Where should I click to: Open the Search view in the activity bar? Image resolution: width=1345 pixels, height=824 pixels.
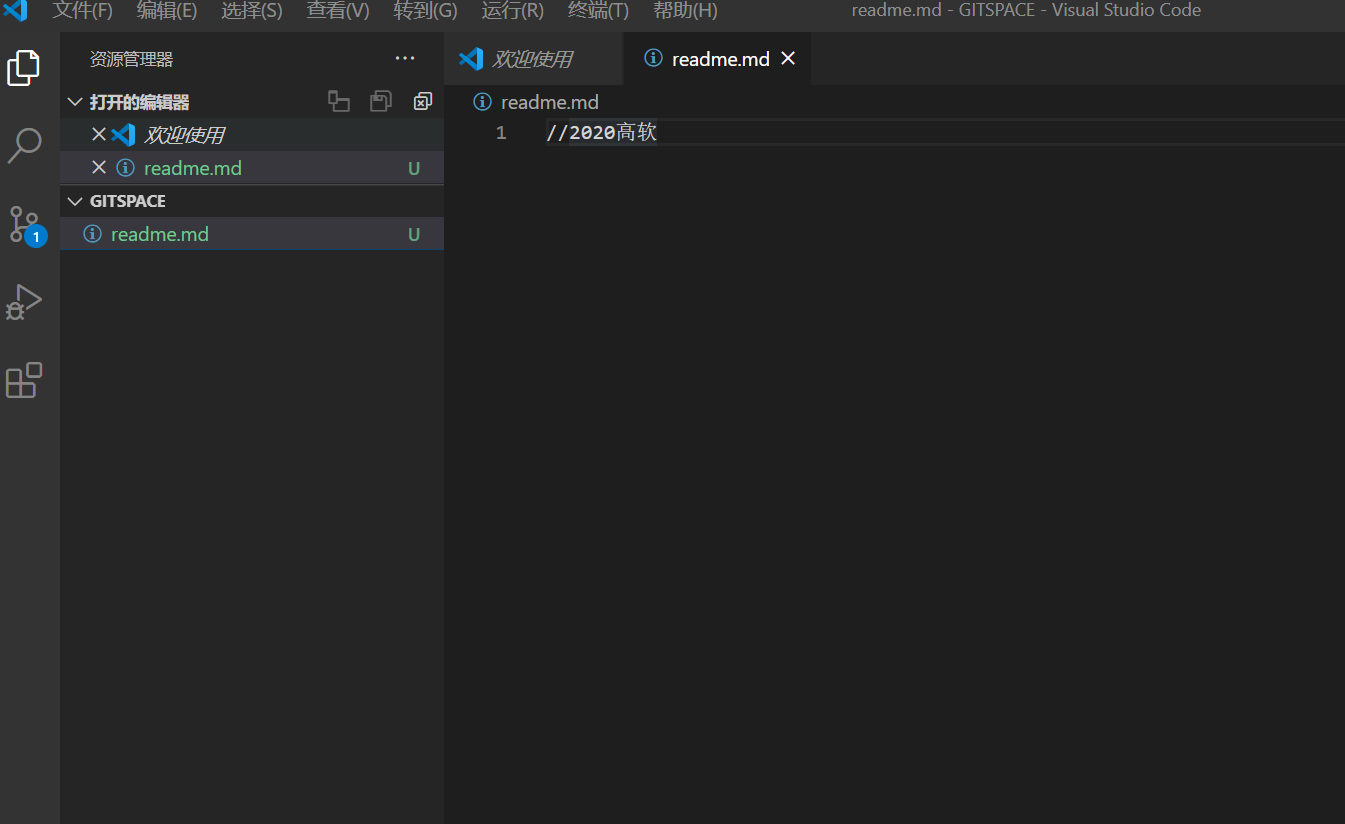pyautogui.click(x=24, y=145)
